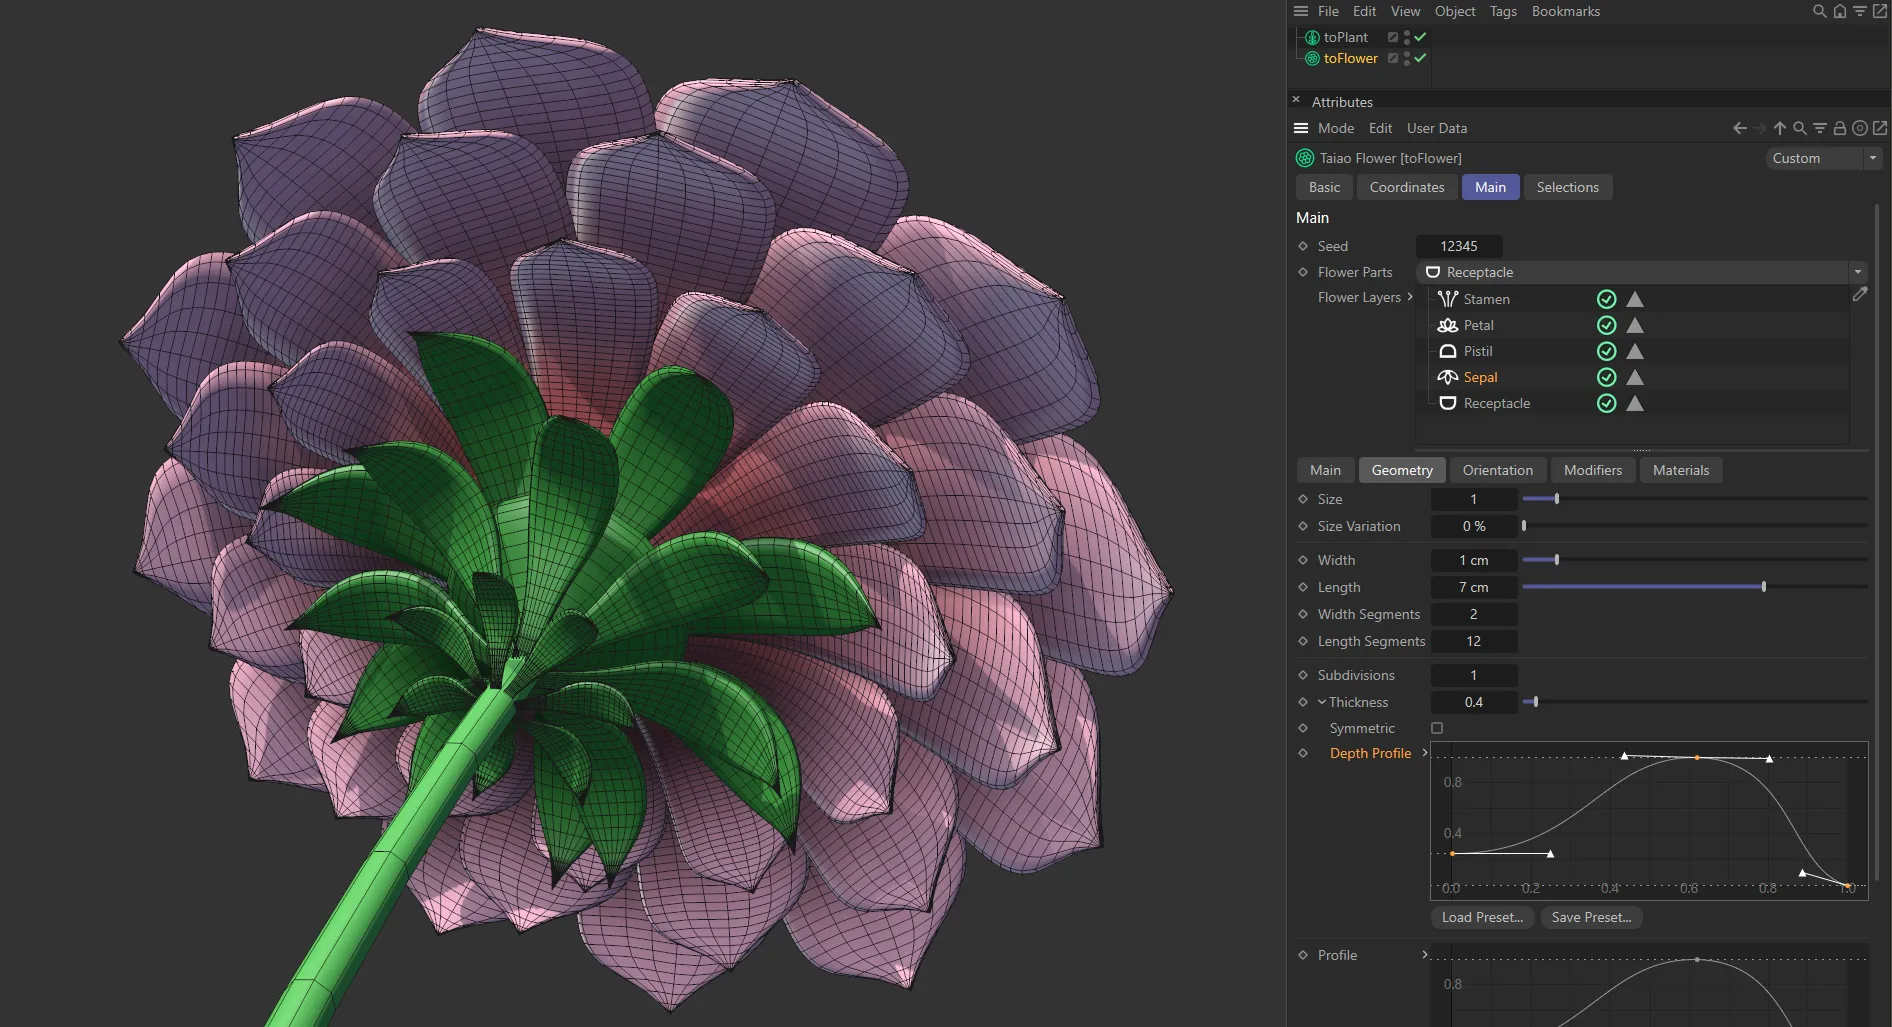1892x1027 pixels.
Task: Select the Pistil flower part icon
Action: pyautogui.click(x=1447, y=351)
